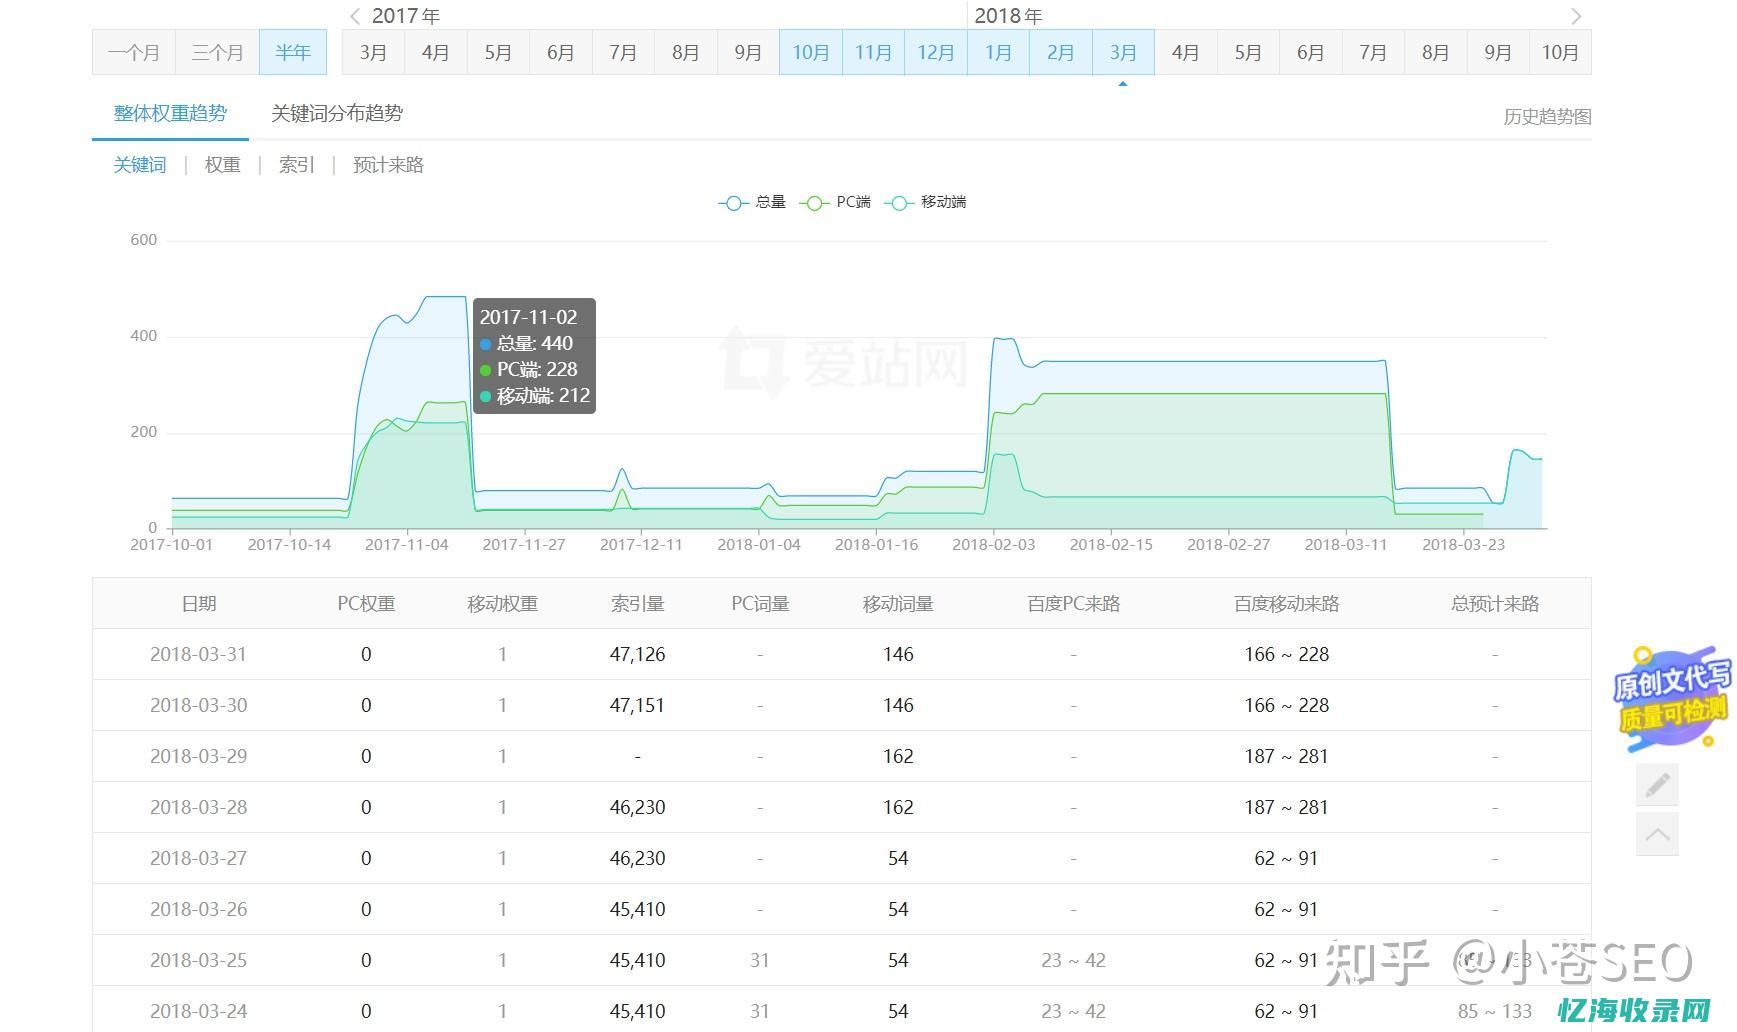Click the 2018-03-31 date row
This screenshot has height=1032, width=1737.
pyautogui.click(x=198, y=654)
